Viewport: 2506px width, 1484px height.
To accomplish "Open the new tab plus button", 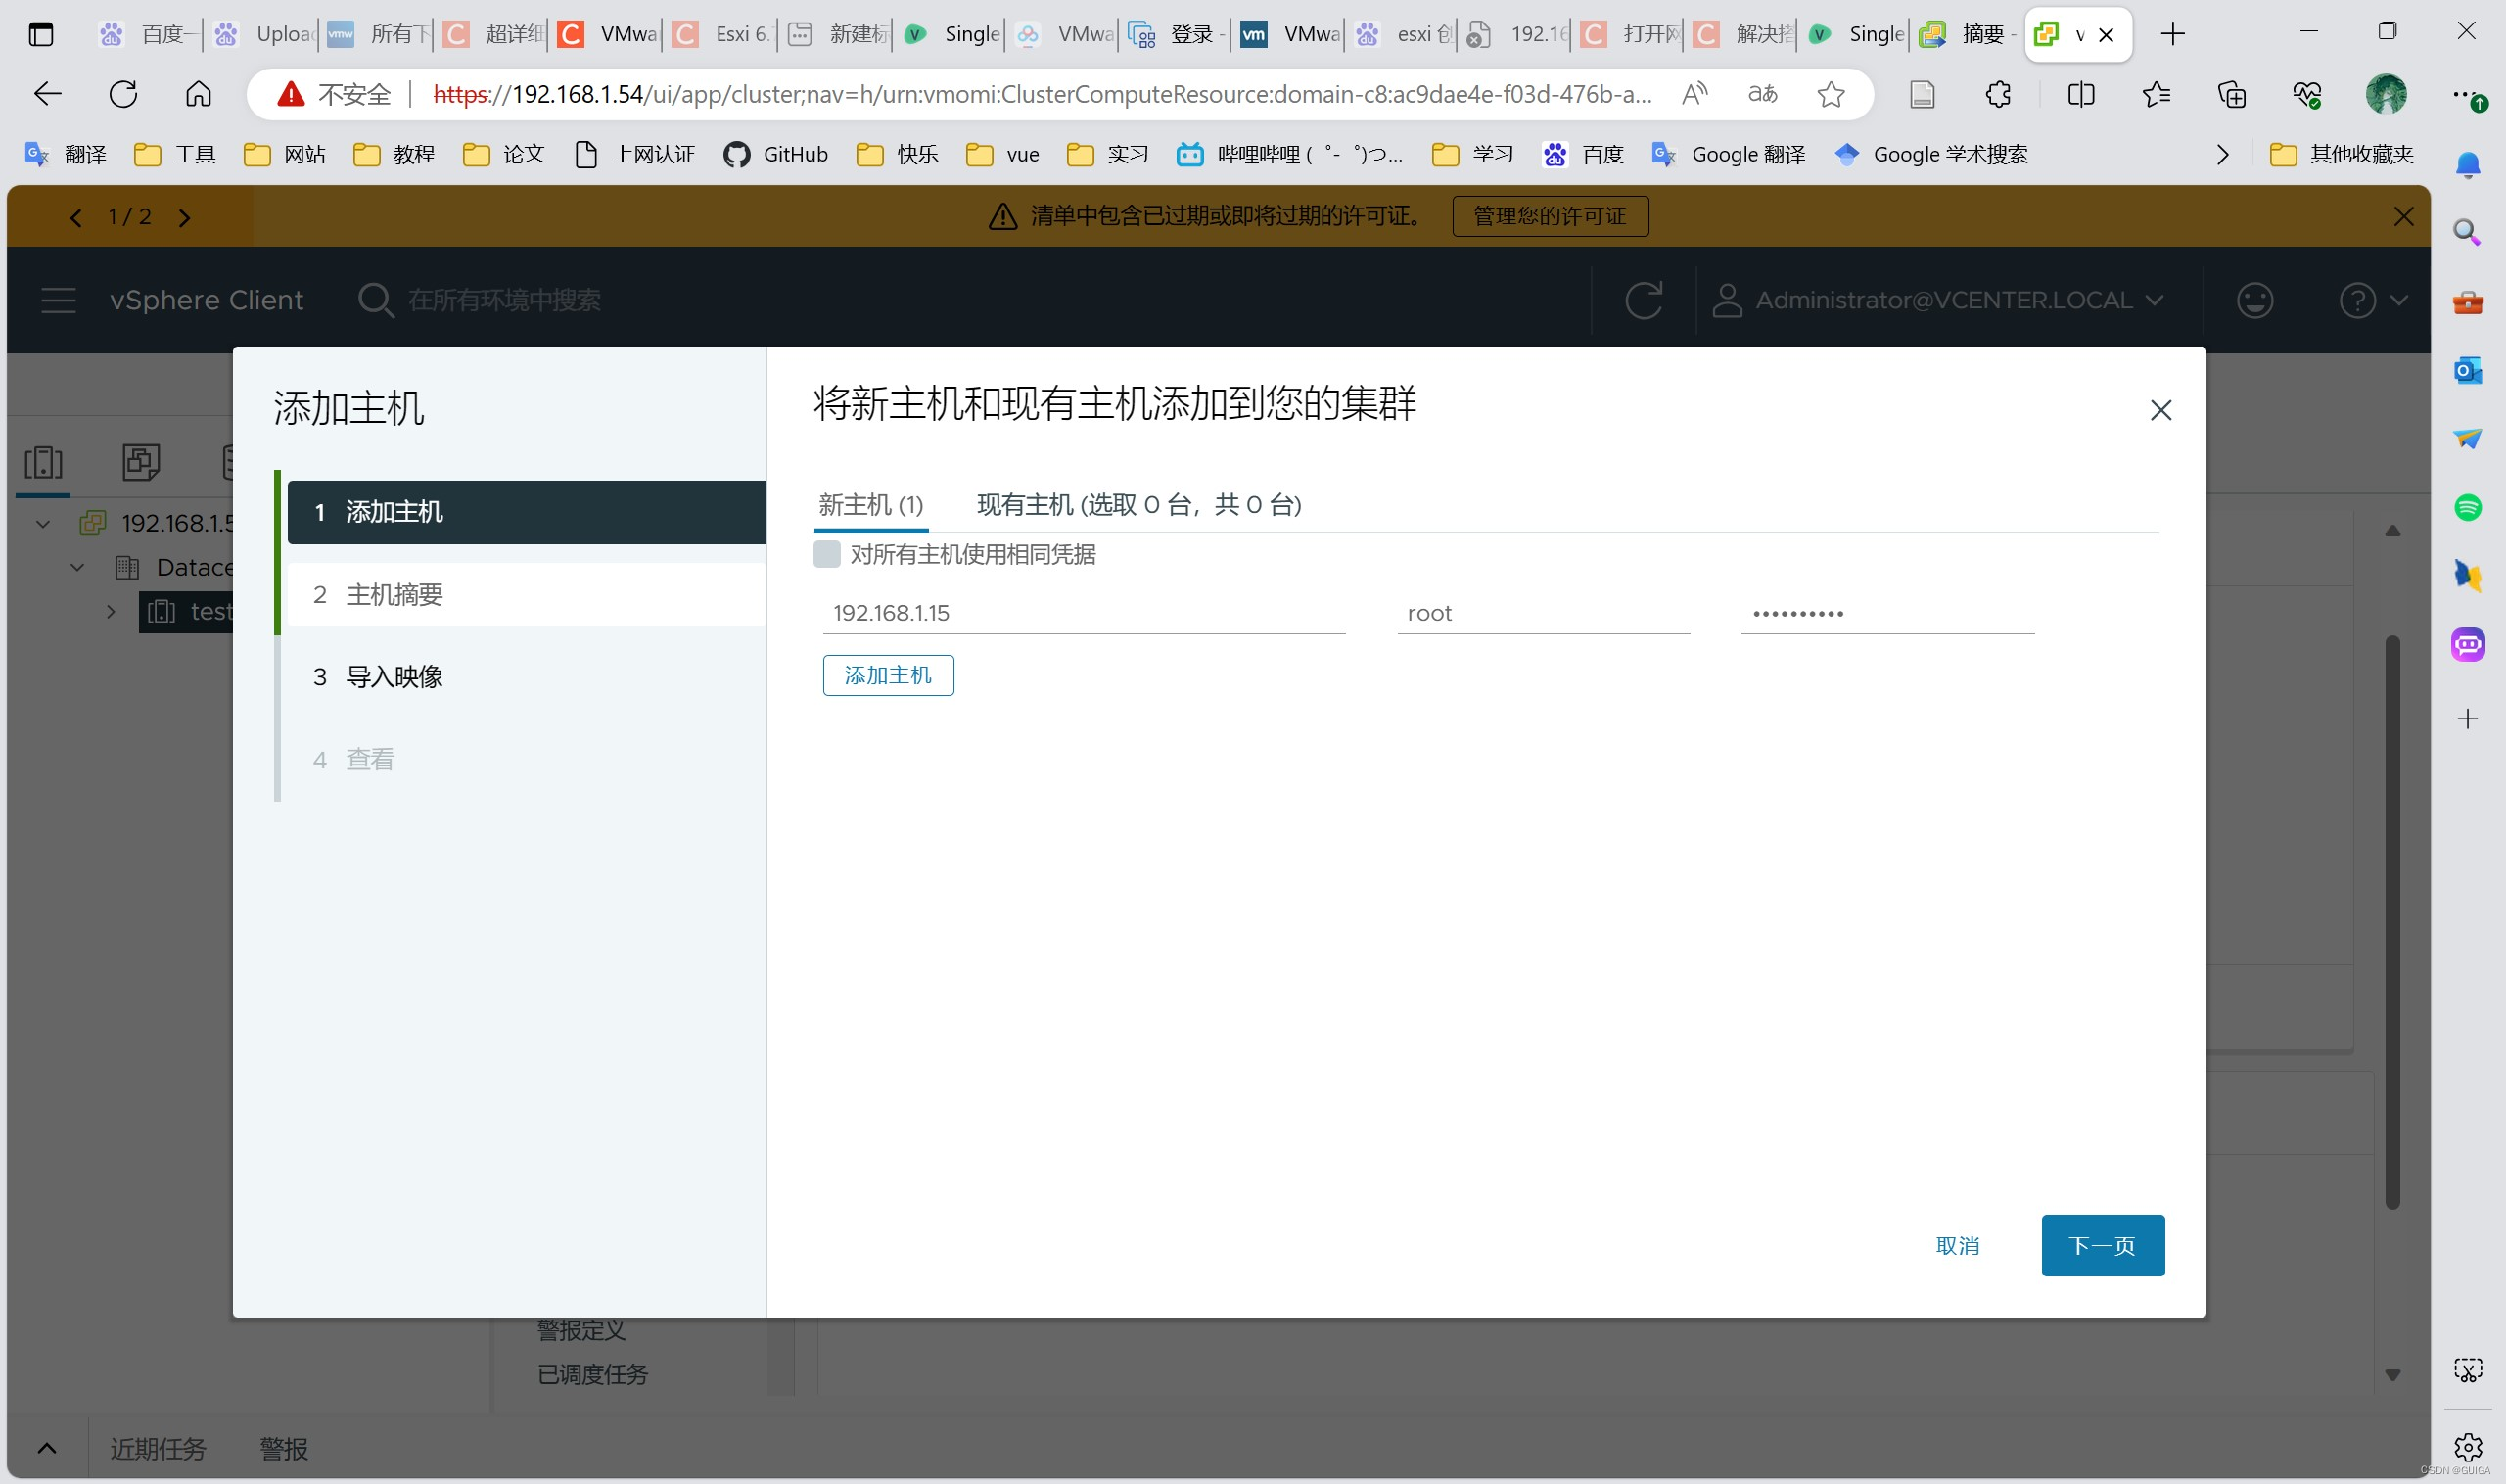I will coord(2172,34).
